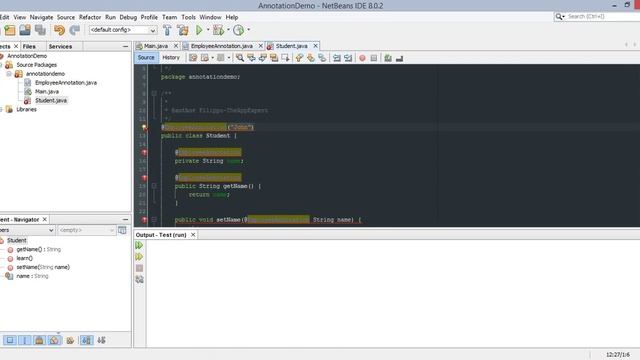640x360 pixels.
Task: Click the Comment icon in the editor toolbar
Action: tap(388, 58)
